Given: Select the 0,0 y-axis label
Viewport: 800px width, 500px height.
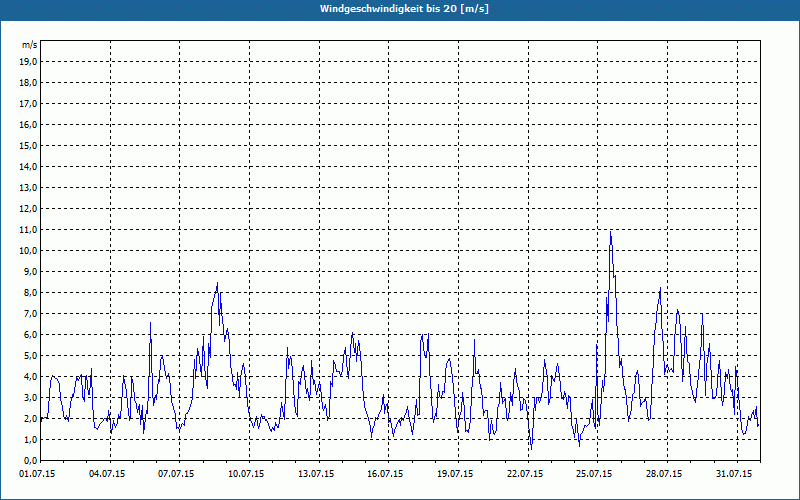Looking at the screenshot, I should coord(30,460).
